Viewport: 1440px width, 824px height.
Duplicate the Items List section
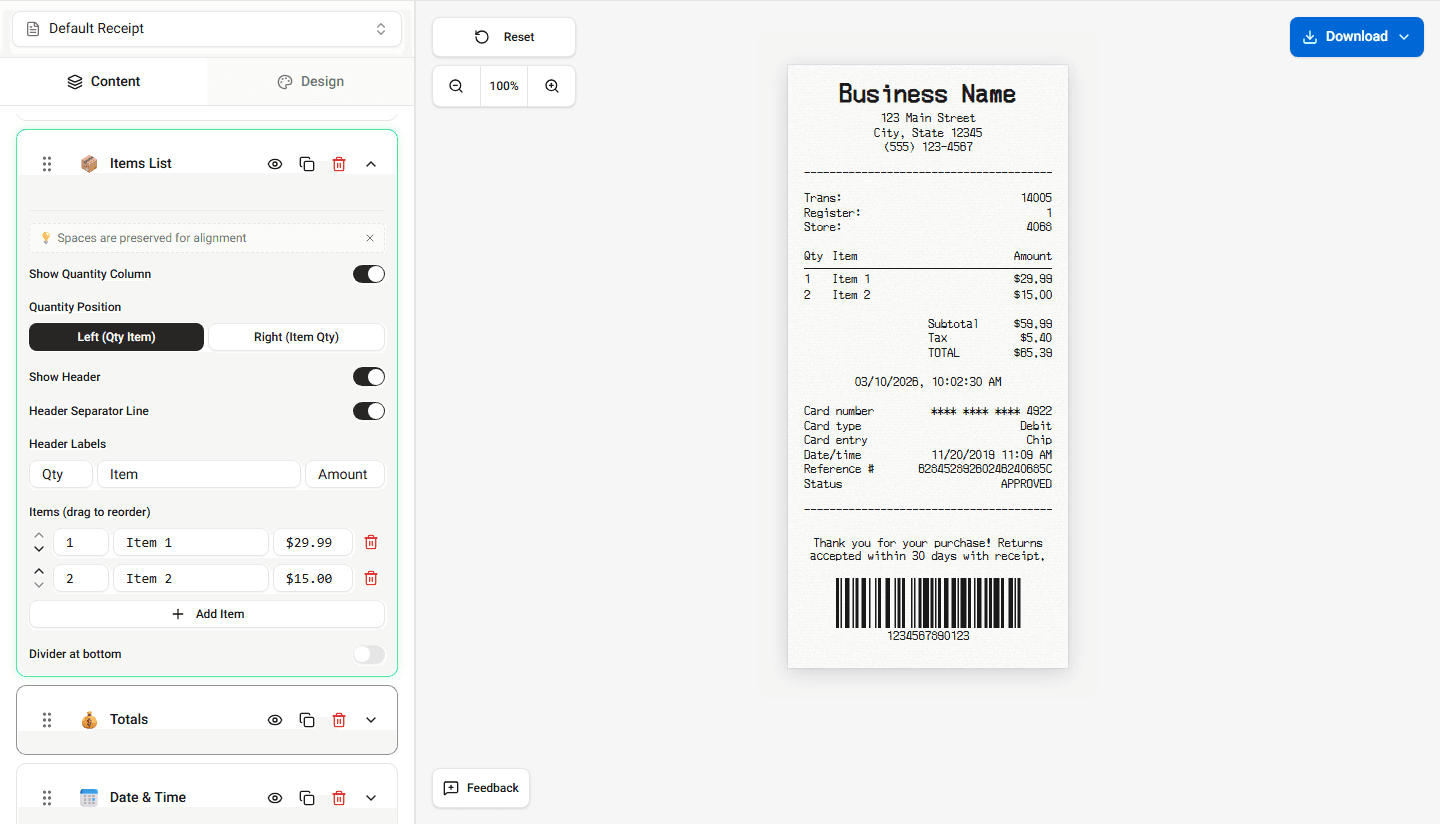[307, 163]
